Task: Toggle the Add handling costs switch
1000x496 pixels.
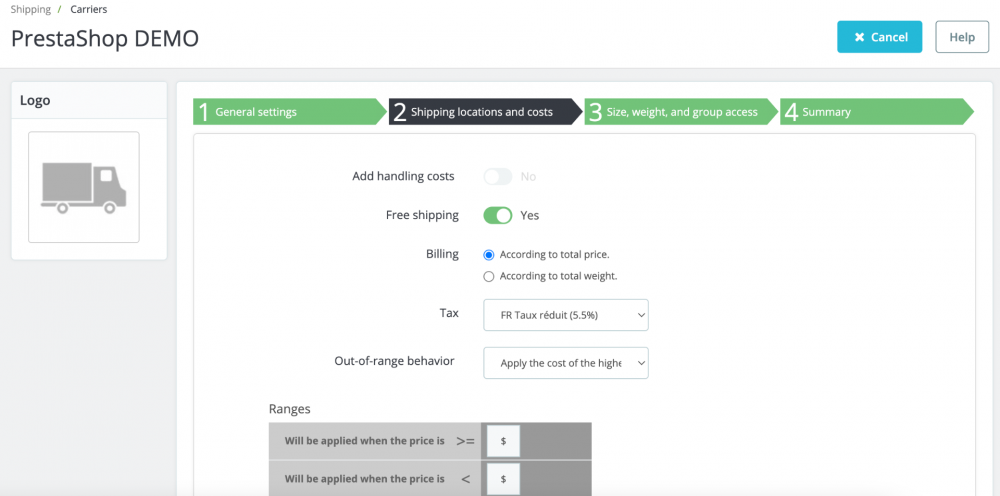Action: click(x=498, y=177)
